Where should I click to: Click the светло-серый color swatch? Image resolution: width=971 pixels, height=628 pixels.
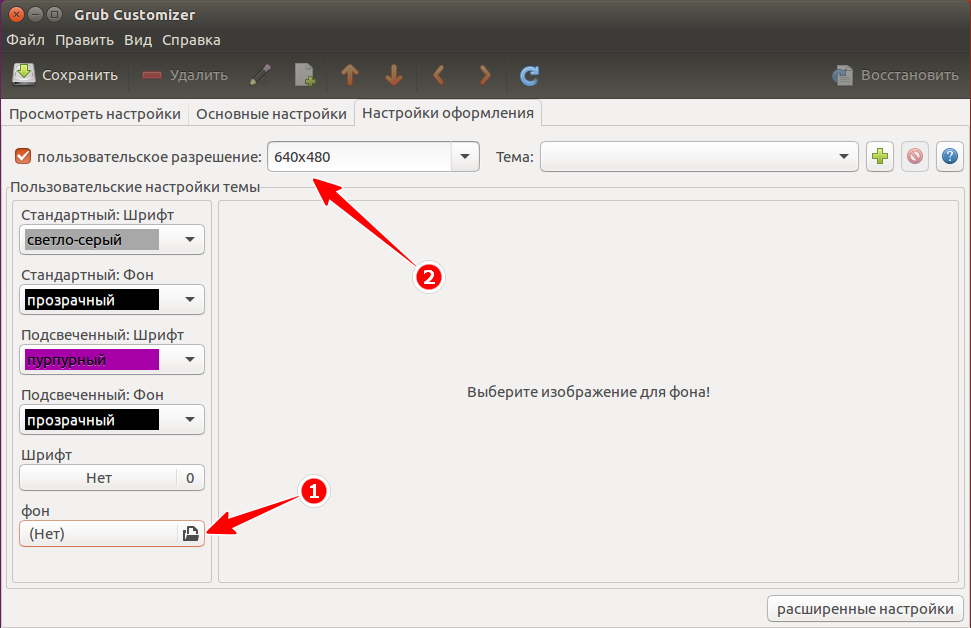coord(92,240)
